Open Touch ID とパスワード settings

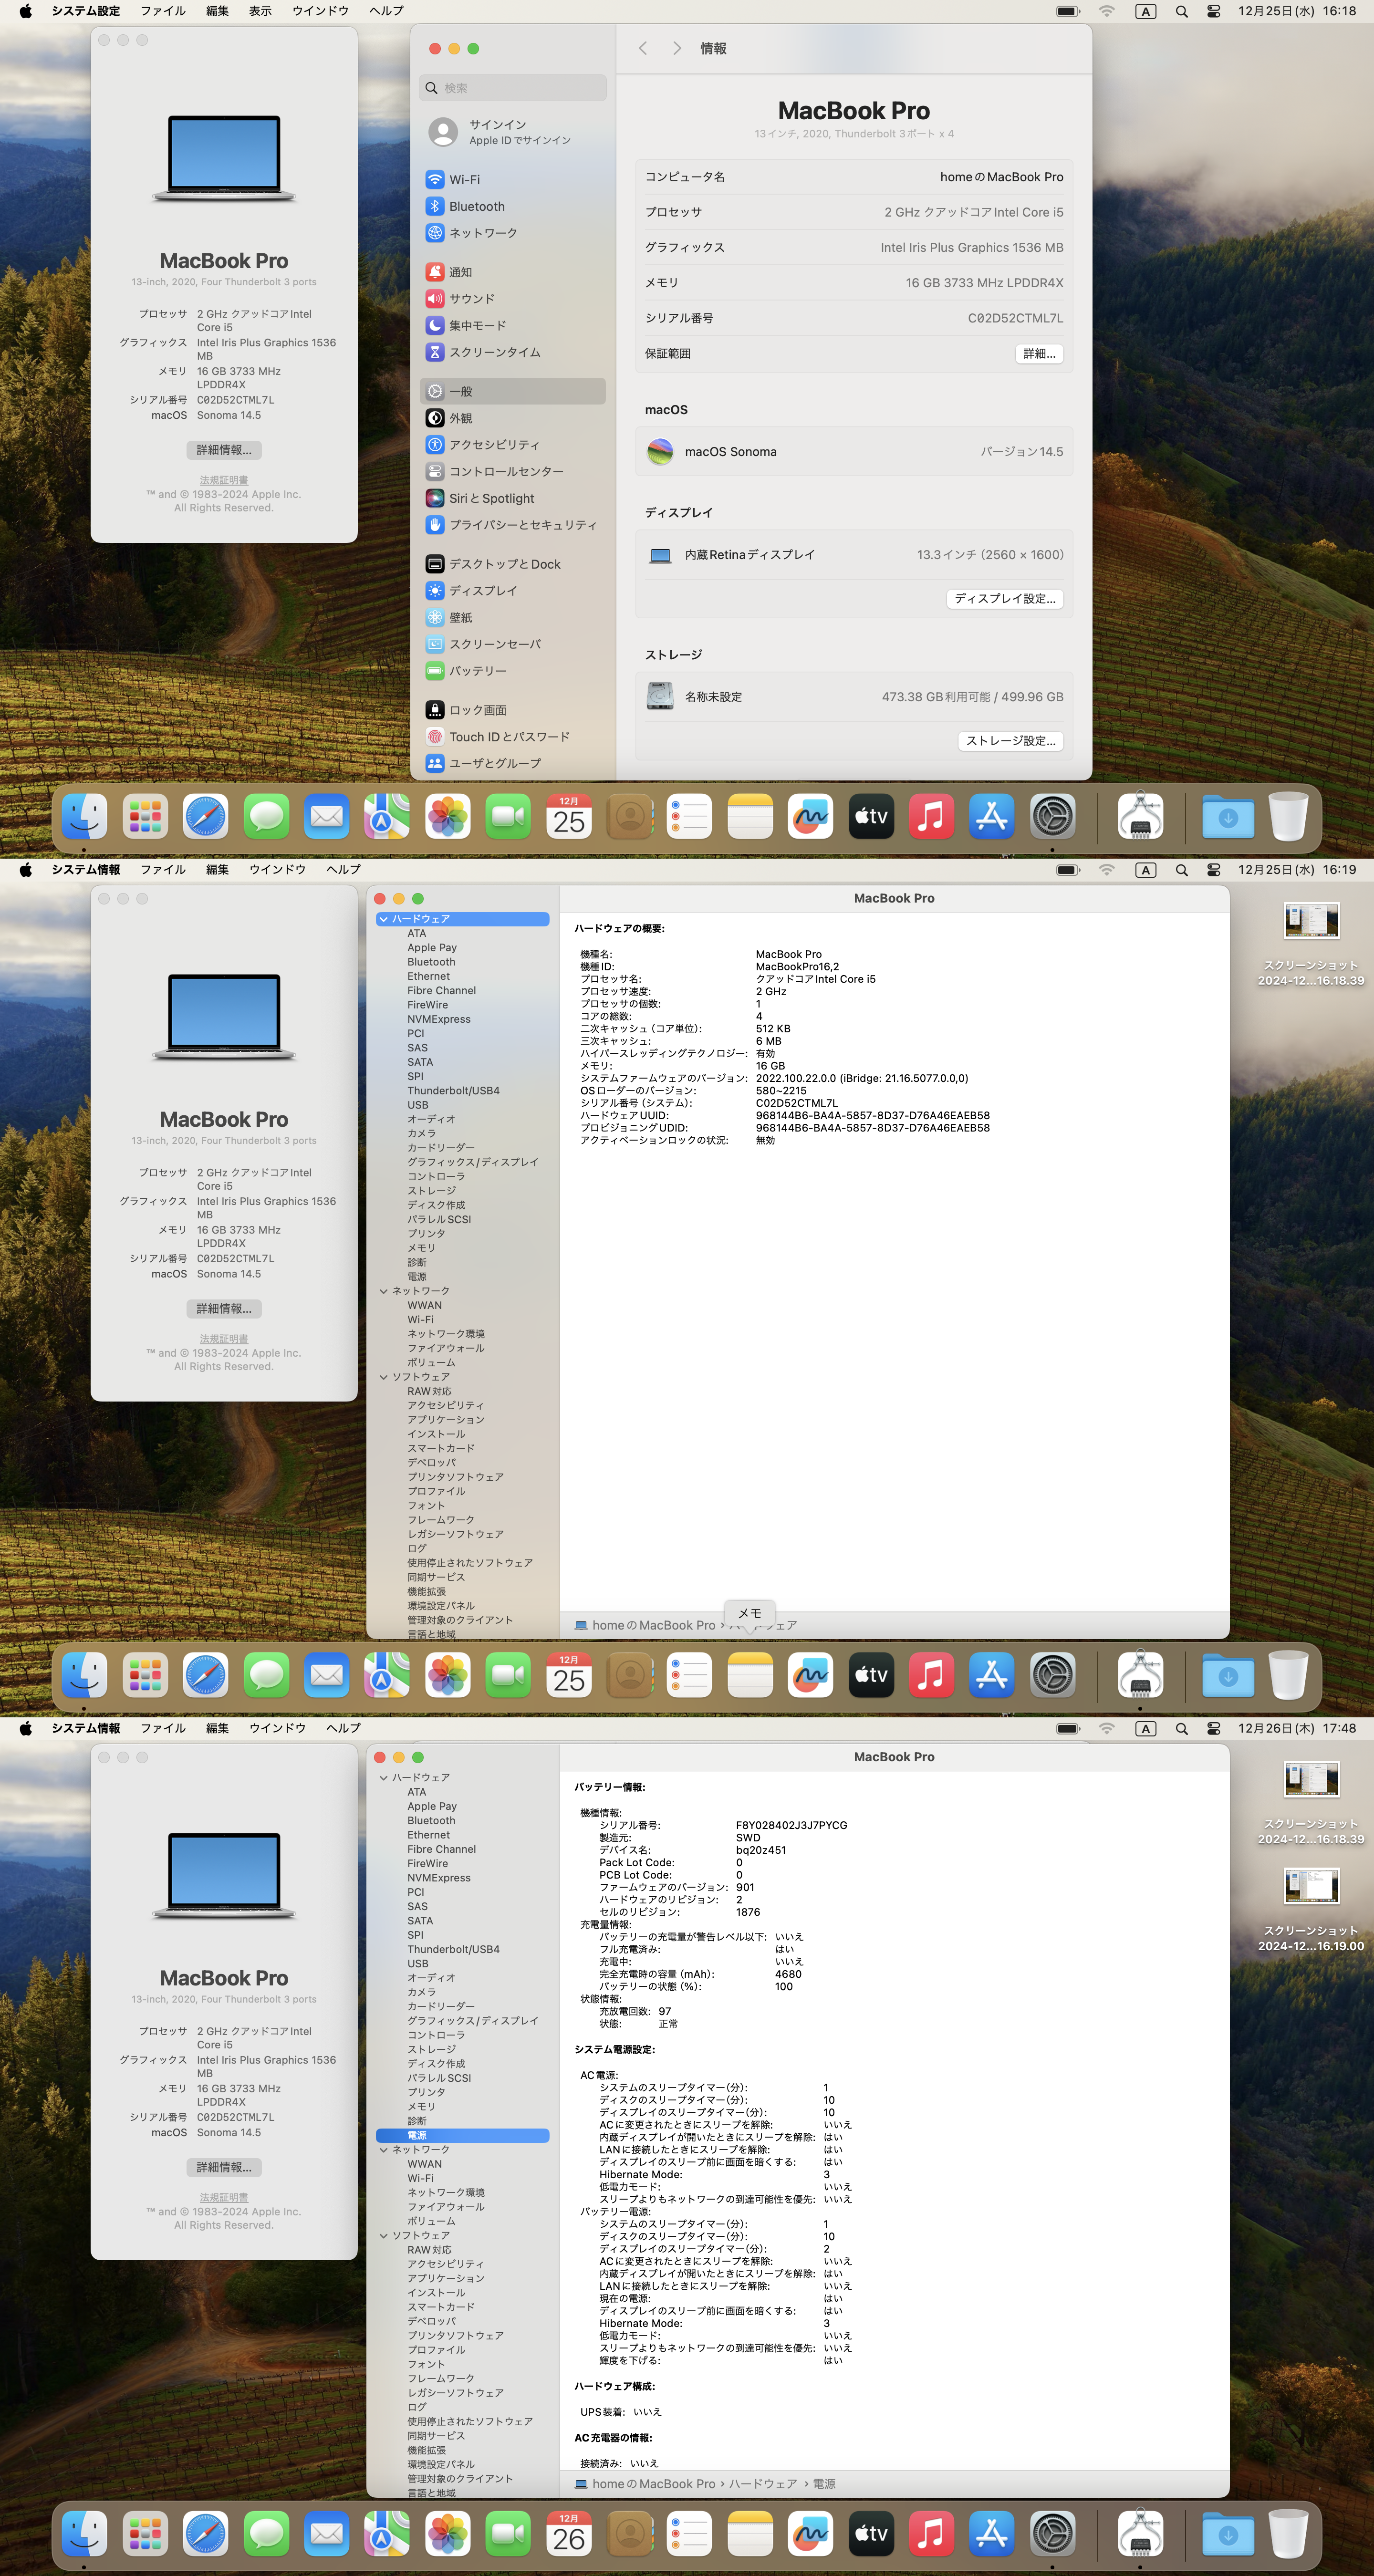pyautogui.click(x=512, y=737)
